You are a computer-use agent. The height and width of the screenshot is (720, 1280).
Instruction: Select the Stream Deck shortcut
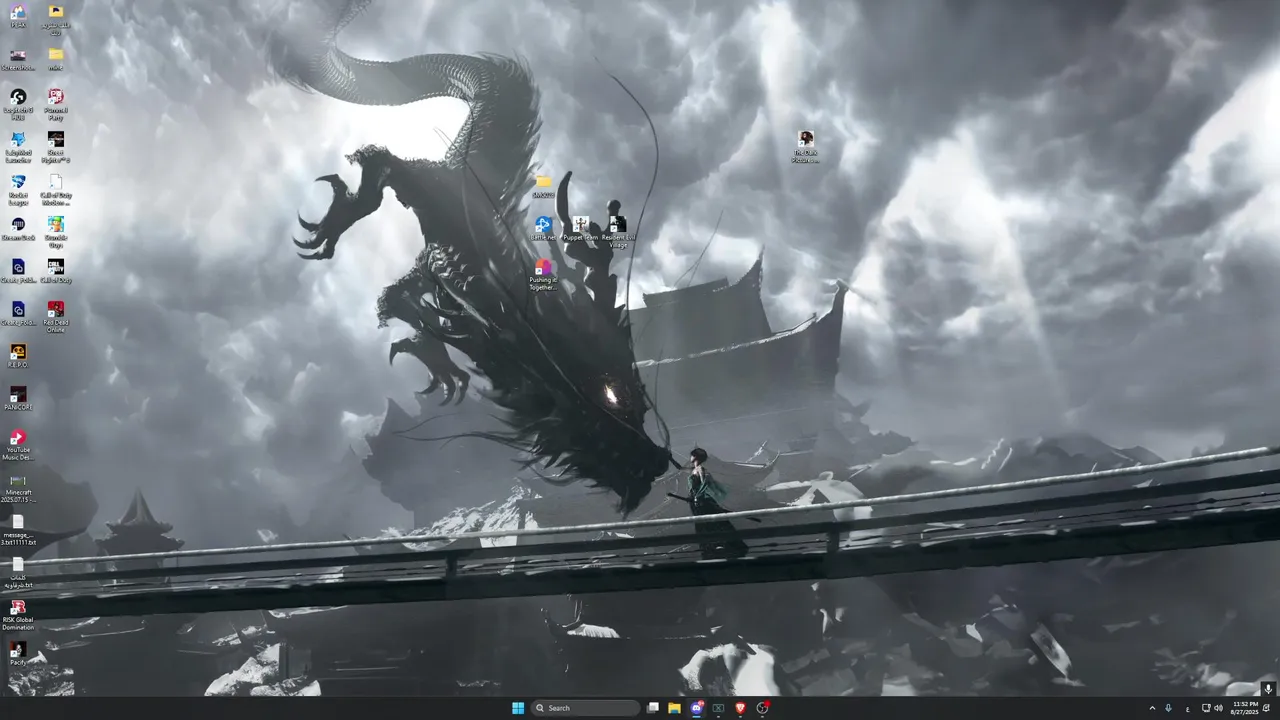pos(18,228)
